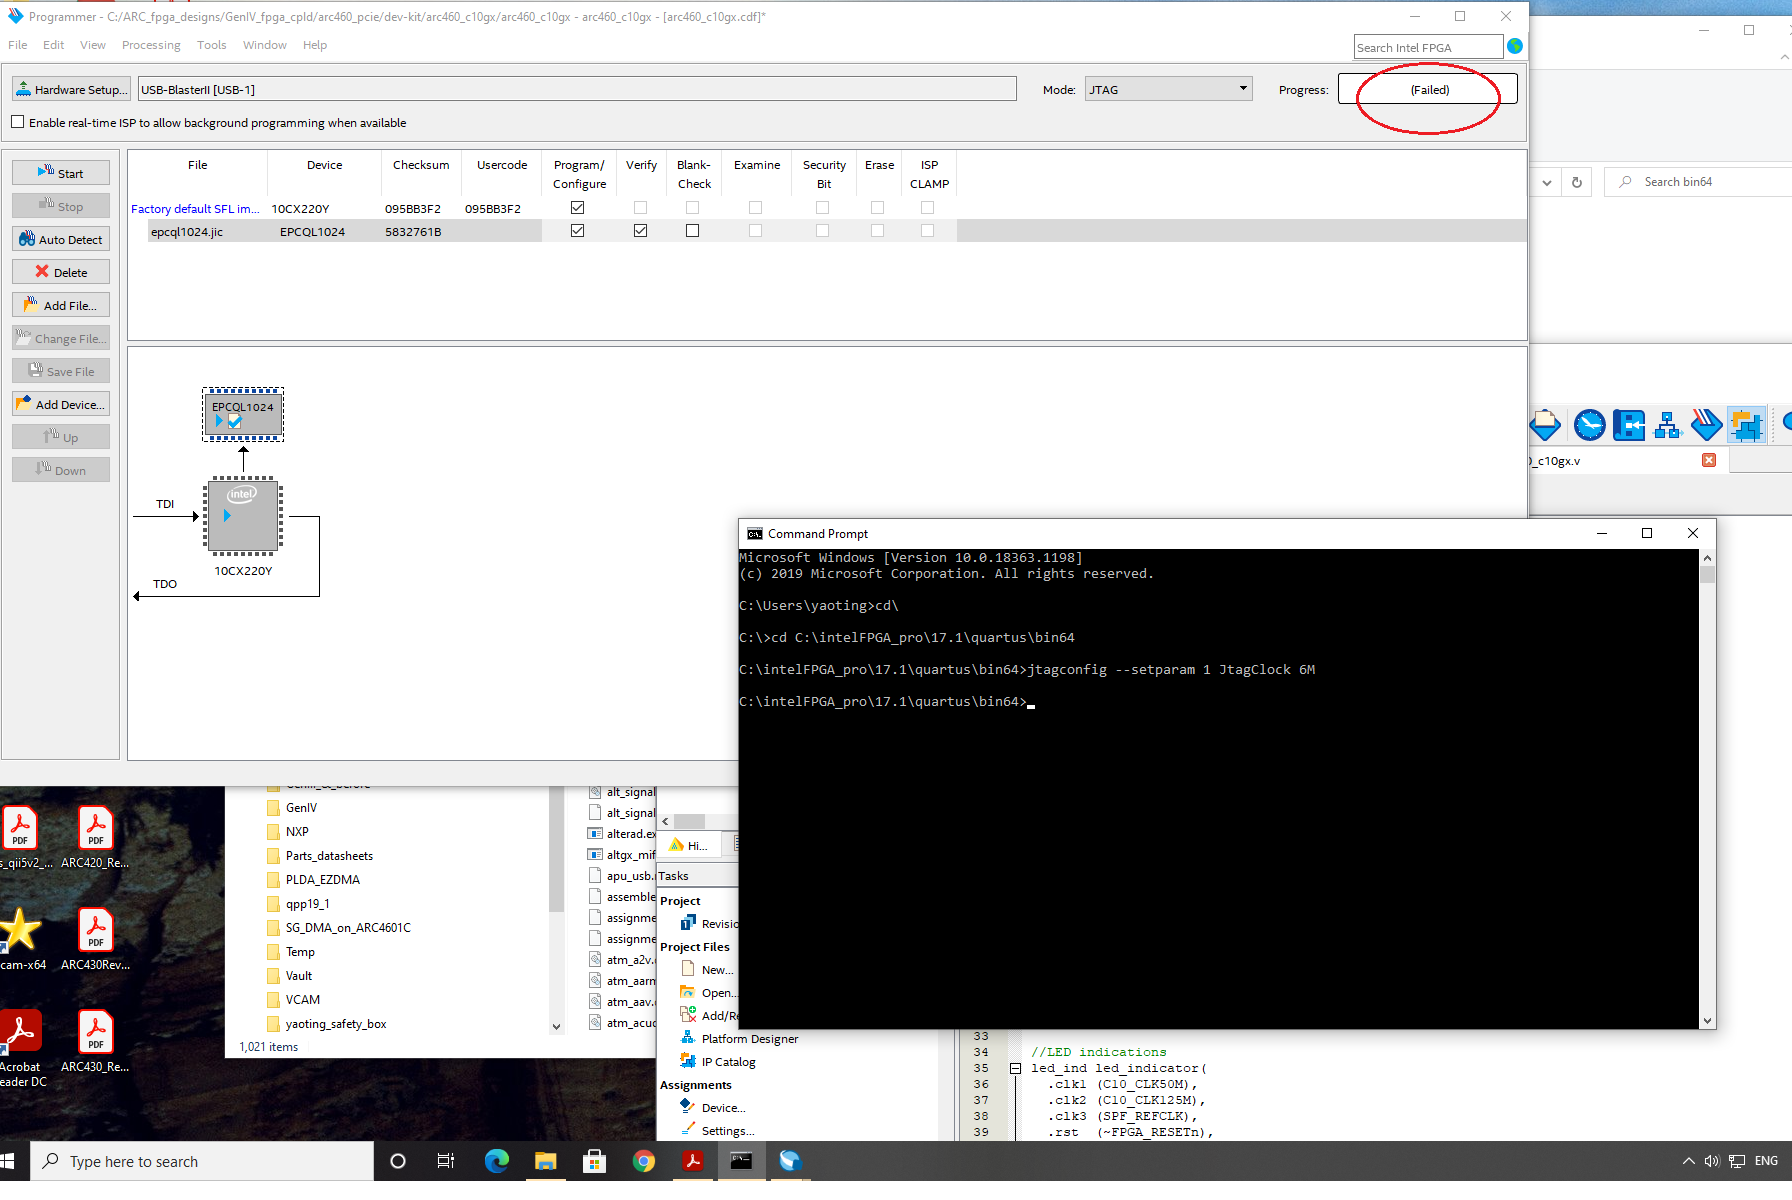Click the Search Intel FPGA field
Viewport: 1792px width, 1200px height.
pos(1428,47)
